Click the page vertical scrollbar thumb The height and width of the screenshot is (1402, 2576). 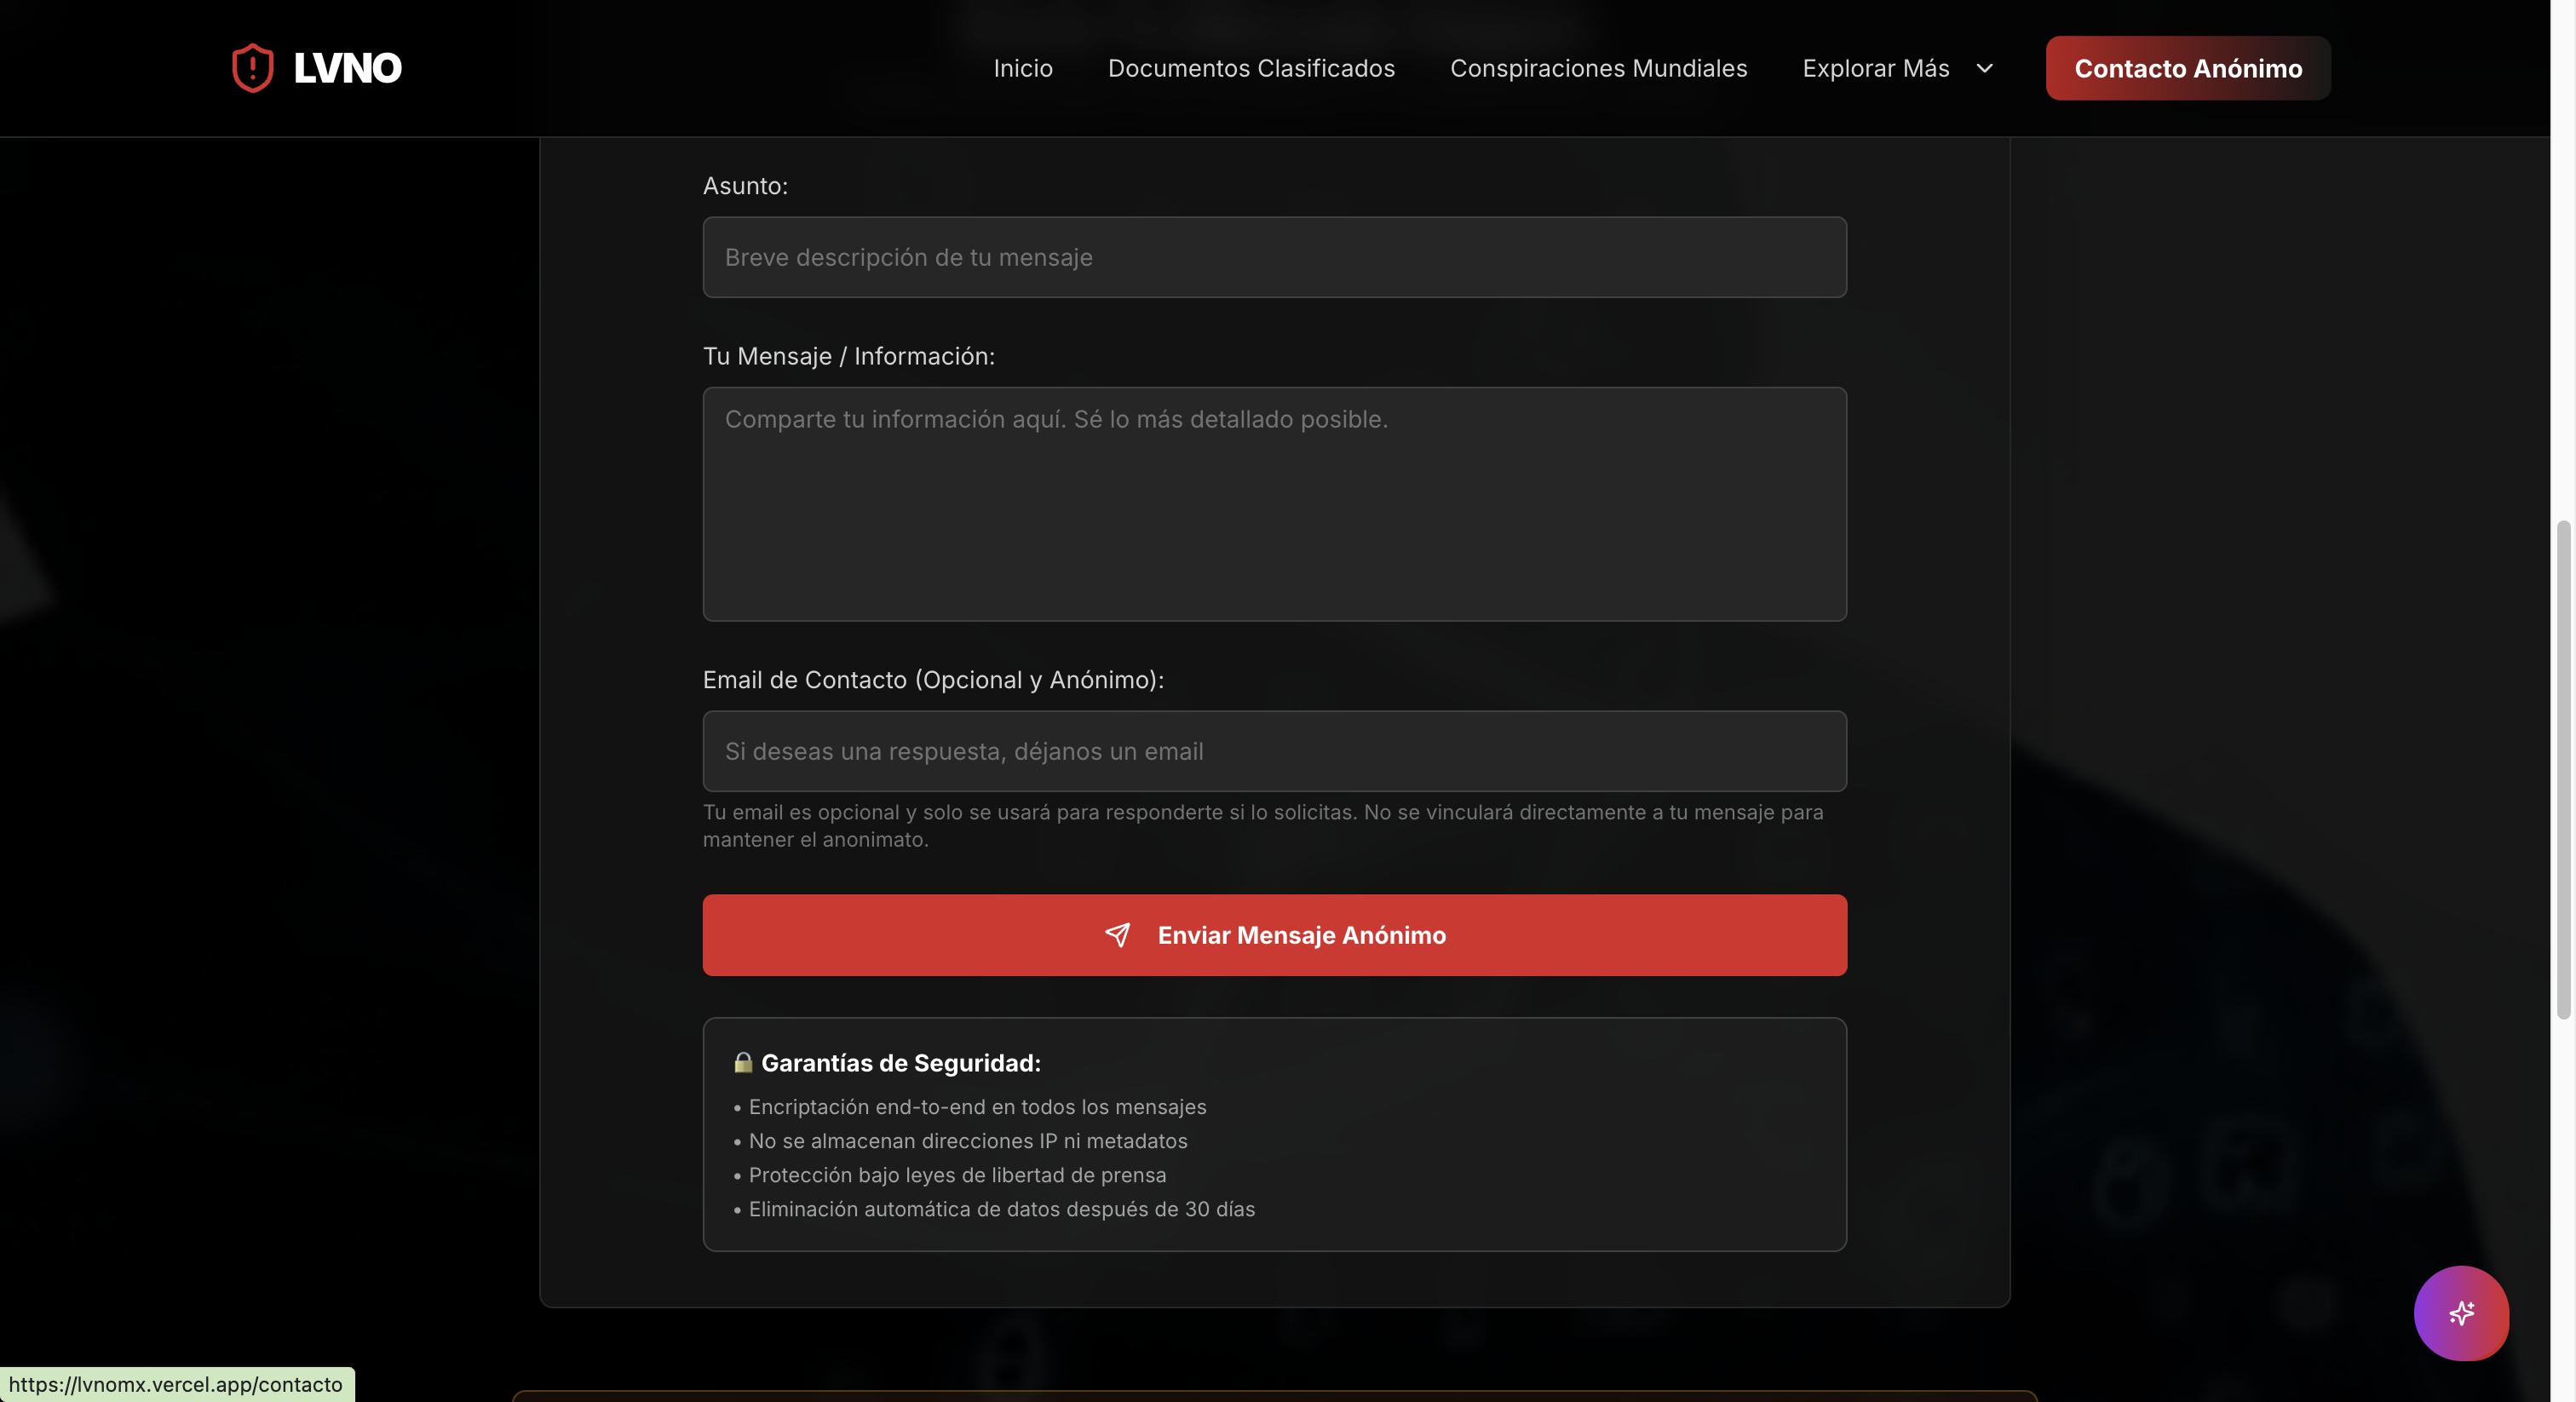click(2562, 770)
